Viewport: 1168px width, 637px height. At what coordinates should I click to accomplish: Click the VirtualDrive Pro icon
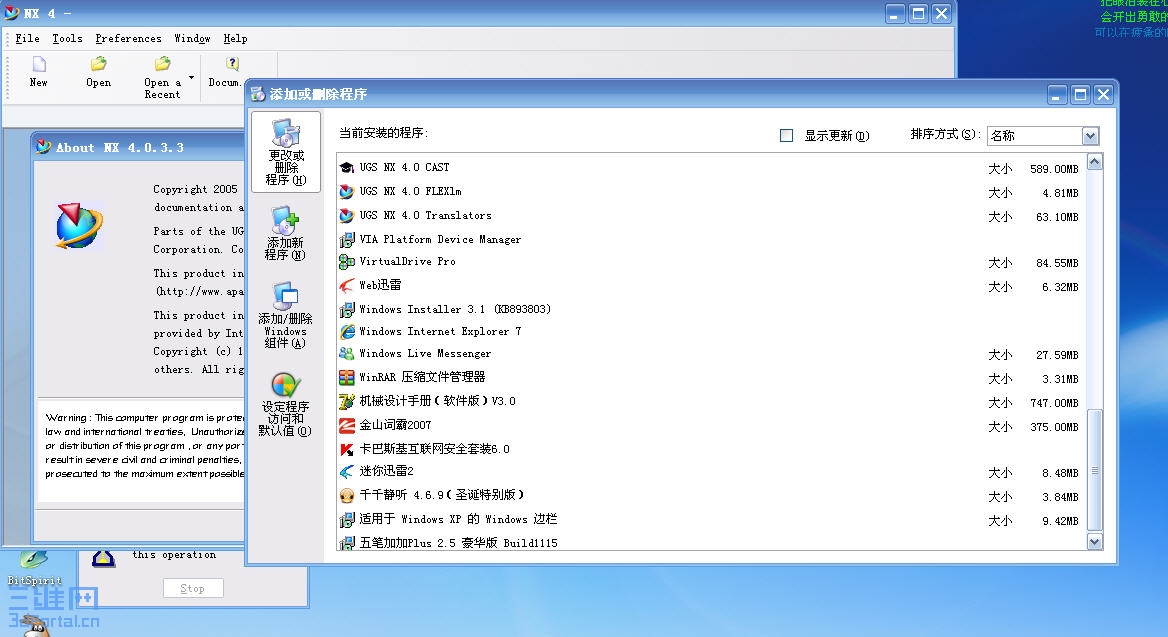click(346, 262)
